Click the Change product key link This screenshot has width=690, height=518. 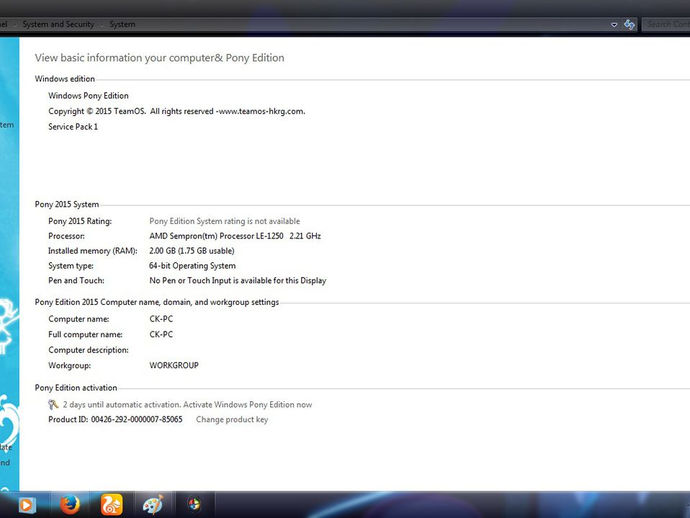coord(232,419)
